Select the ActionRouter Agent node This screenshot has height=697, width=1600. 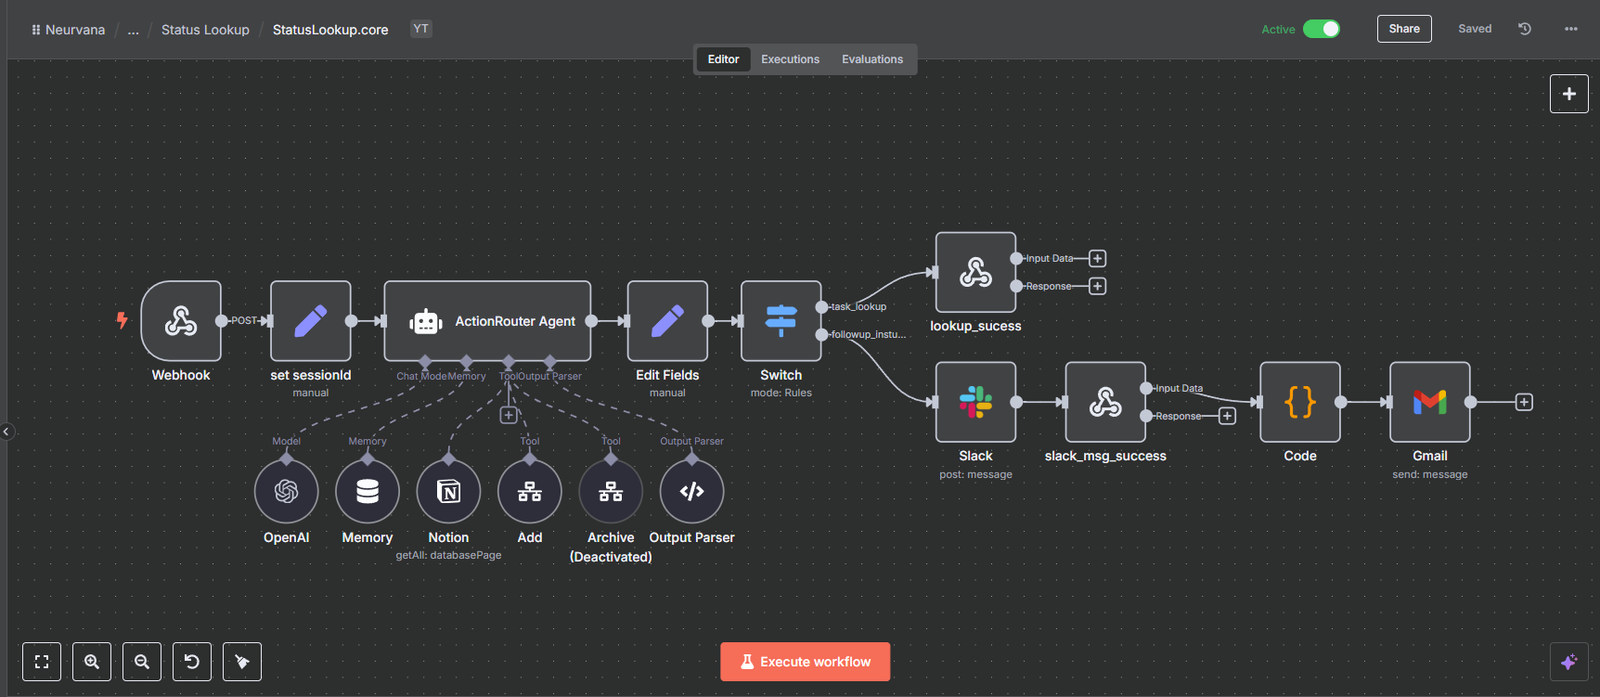pyautogui.click(x=488, y=321)
